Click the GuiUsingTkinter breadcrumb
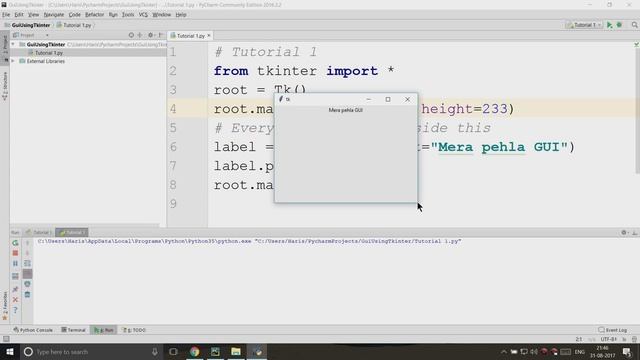This screenshot has width=640, height=360. [x=27, y=25]
